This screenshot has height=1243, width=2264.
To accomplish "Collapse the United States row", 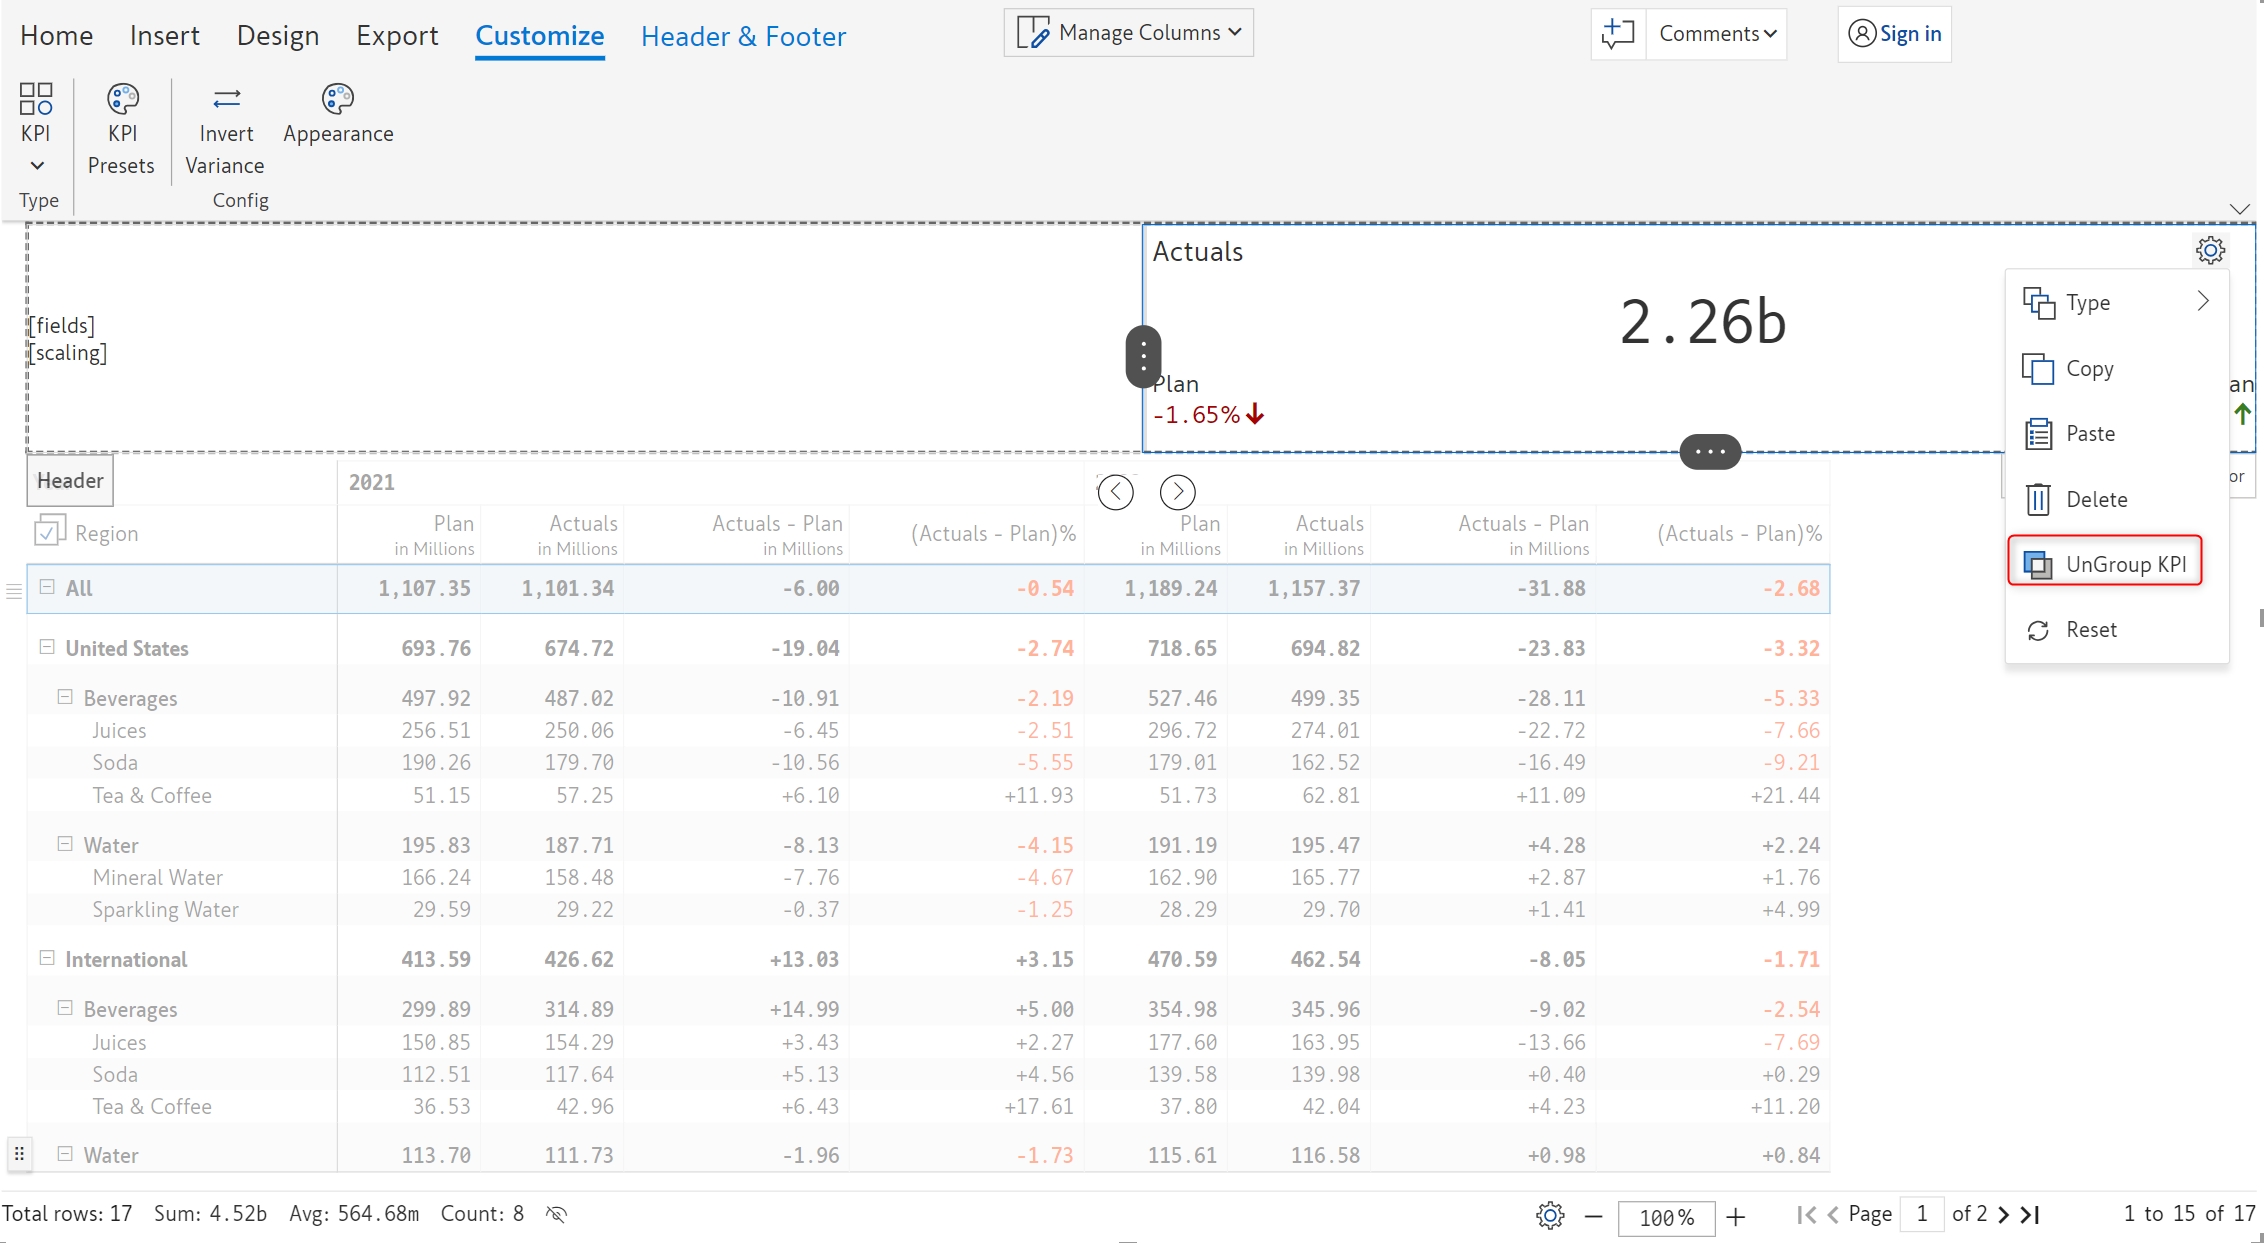I will tap(47, 647).
